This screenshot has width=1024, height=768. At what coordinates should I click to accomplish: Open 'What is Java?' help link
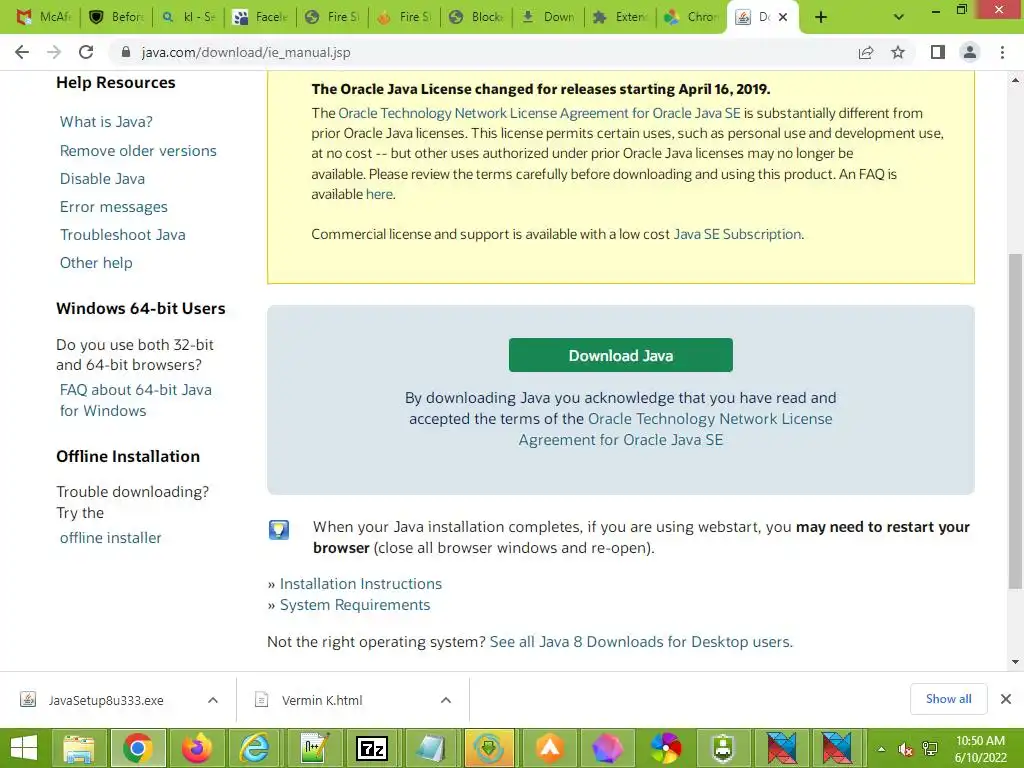[x=106, y=122]
